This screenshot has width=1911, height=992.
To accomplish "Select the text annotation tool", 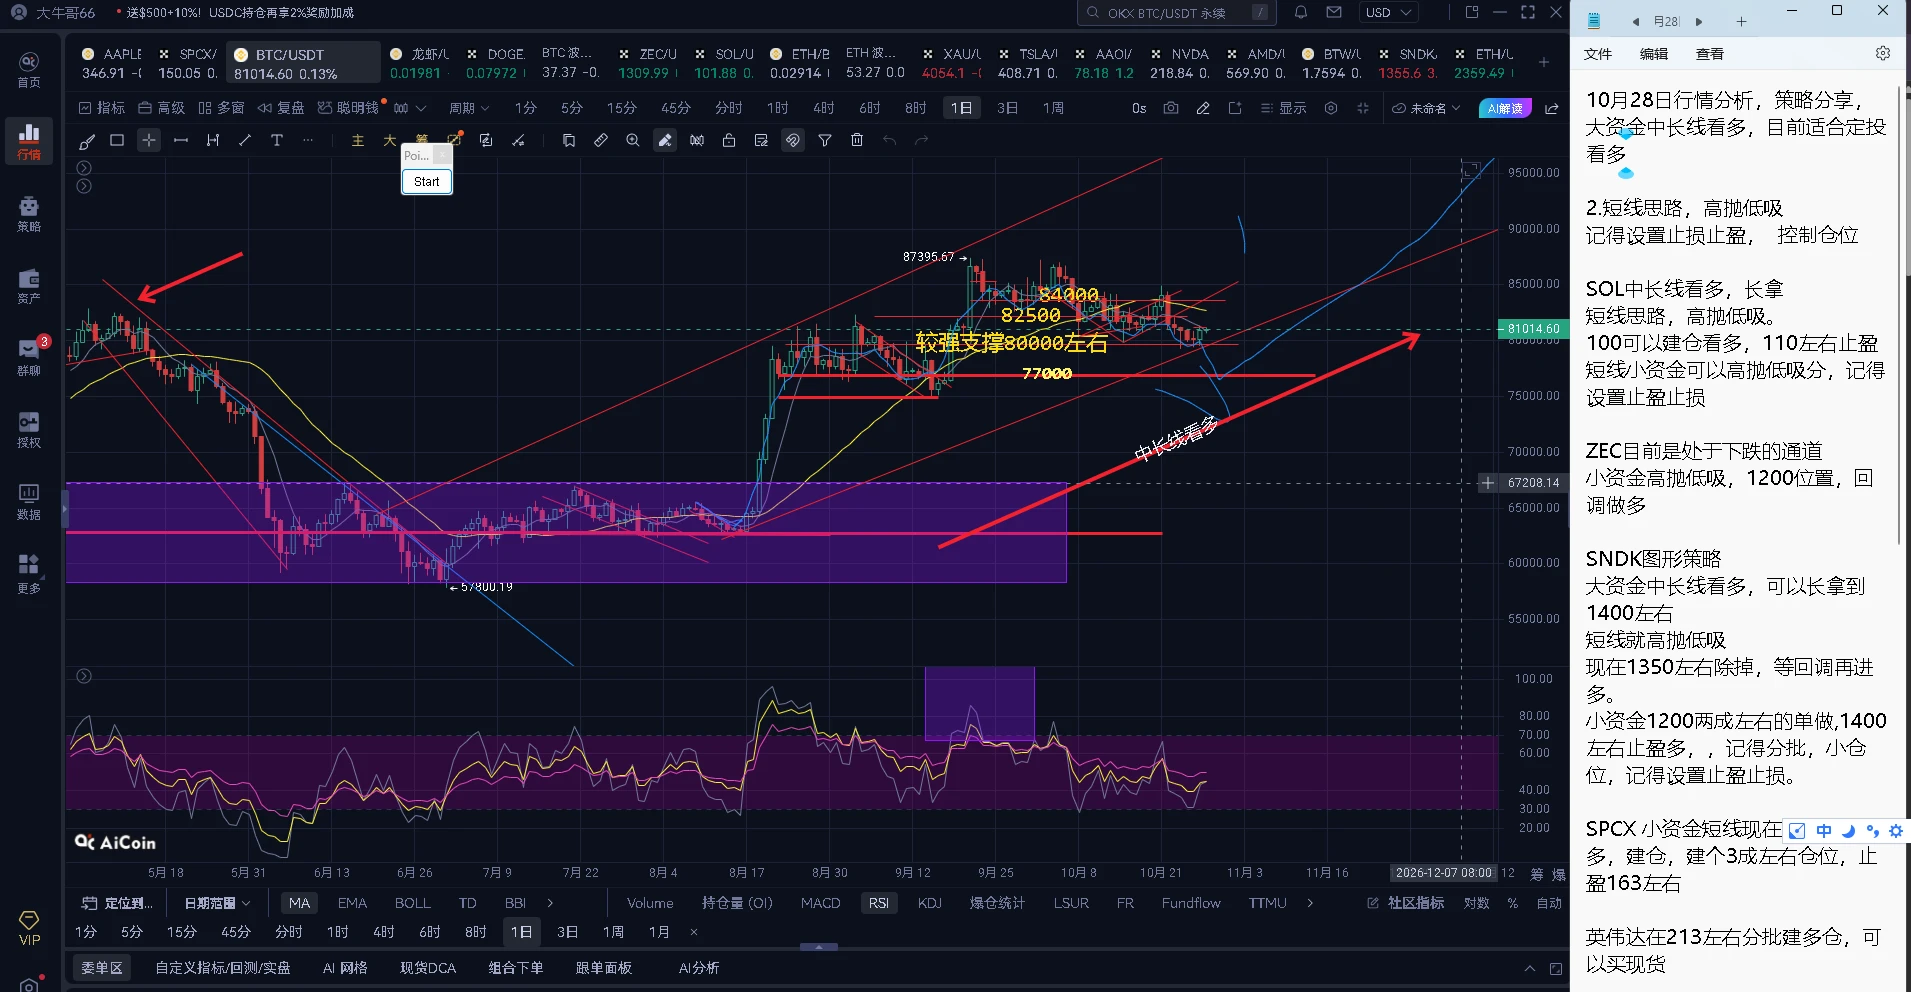I will click(x=277, y=141).
